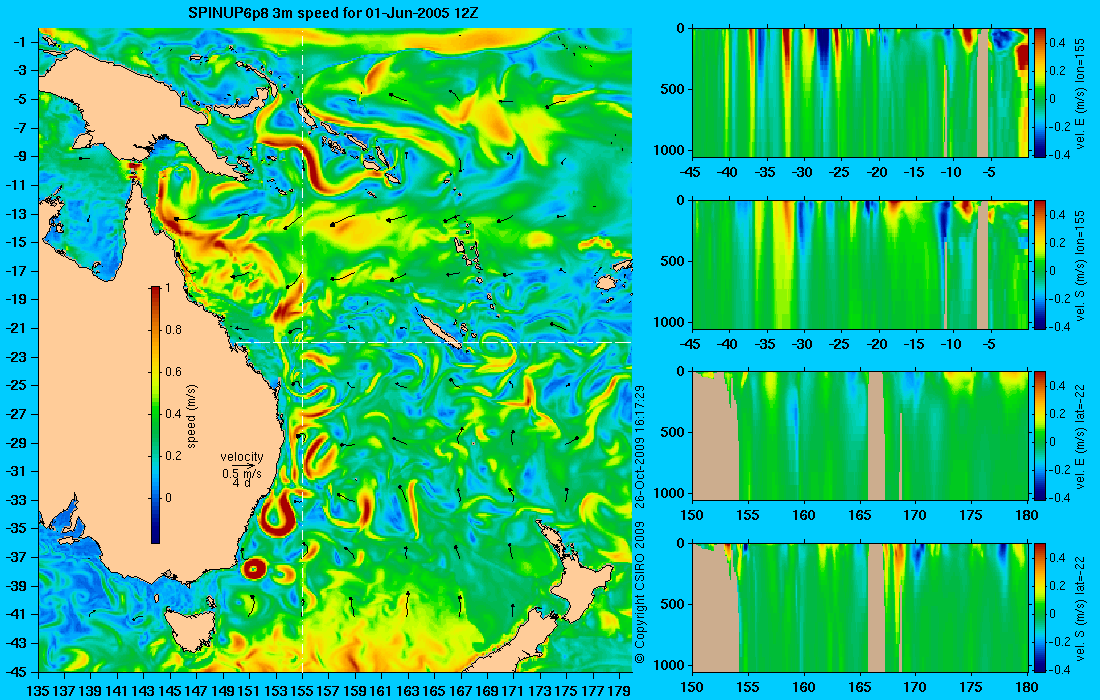Click the '0.6' tick on the speed color bar

(x=173, y=372)
